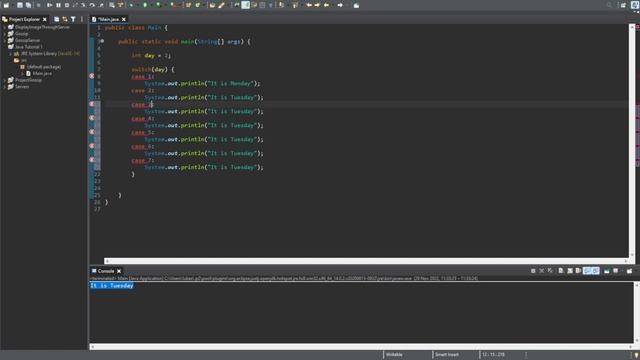640x360 pixels.
Task: Click the Save icon in toolbar
Action: [20, 5]
